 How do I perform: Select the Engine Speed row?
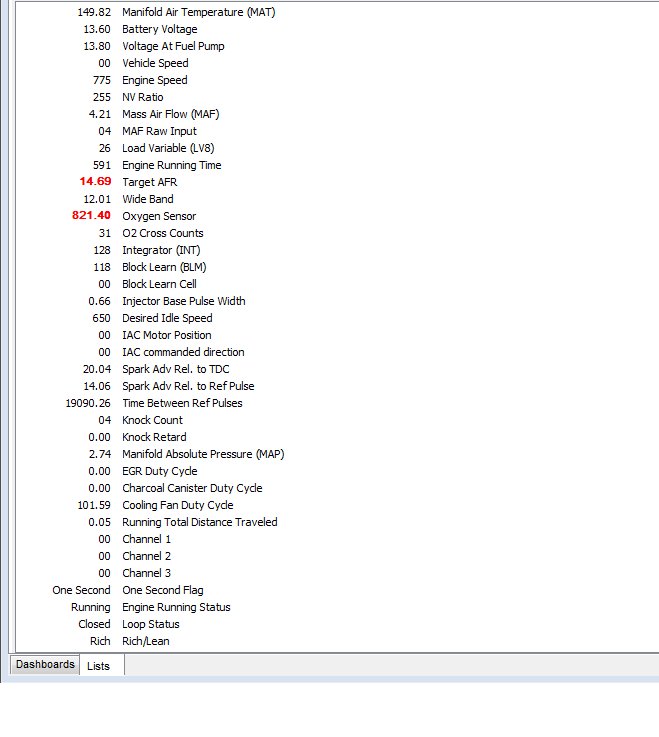tap(154, 80)
